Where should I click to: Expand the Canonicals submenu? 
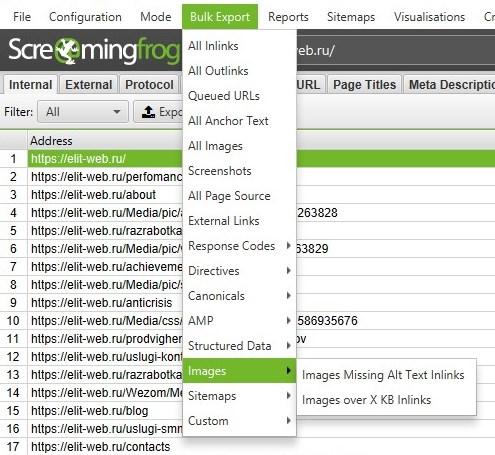click(239, 296)
